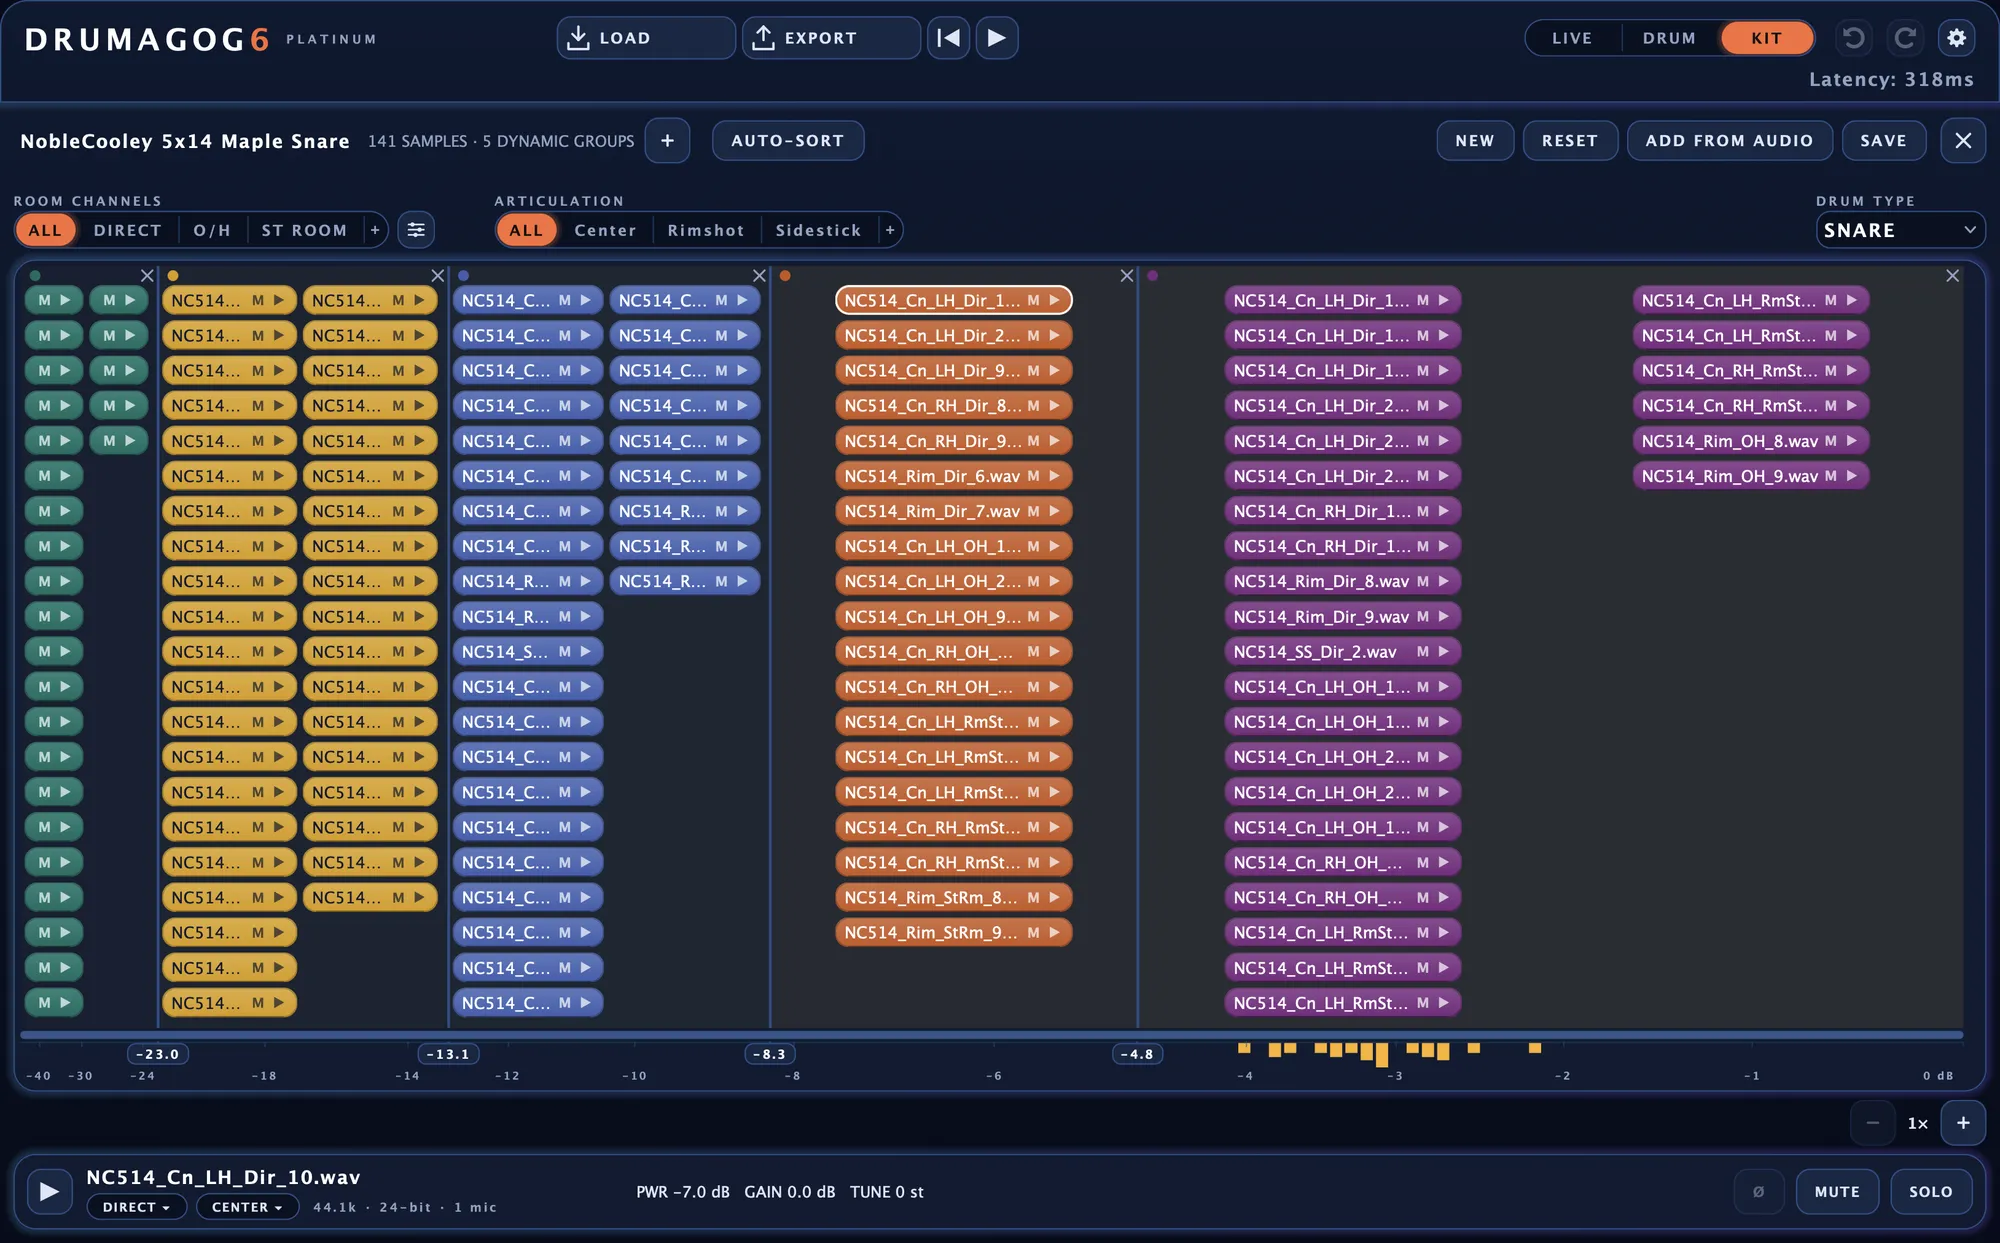Click the redo arrow icon

point(1905,38)
